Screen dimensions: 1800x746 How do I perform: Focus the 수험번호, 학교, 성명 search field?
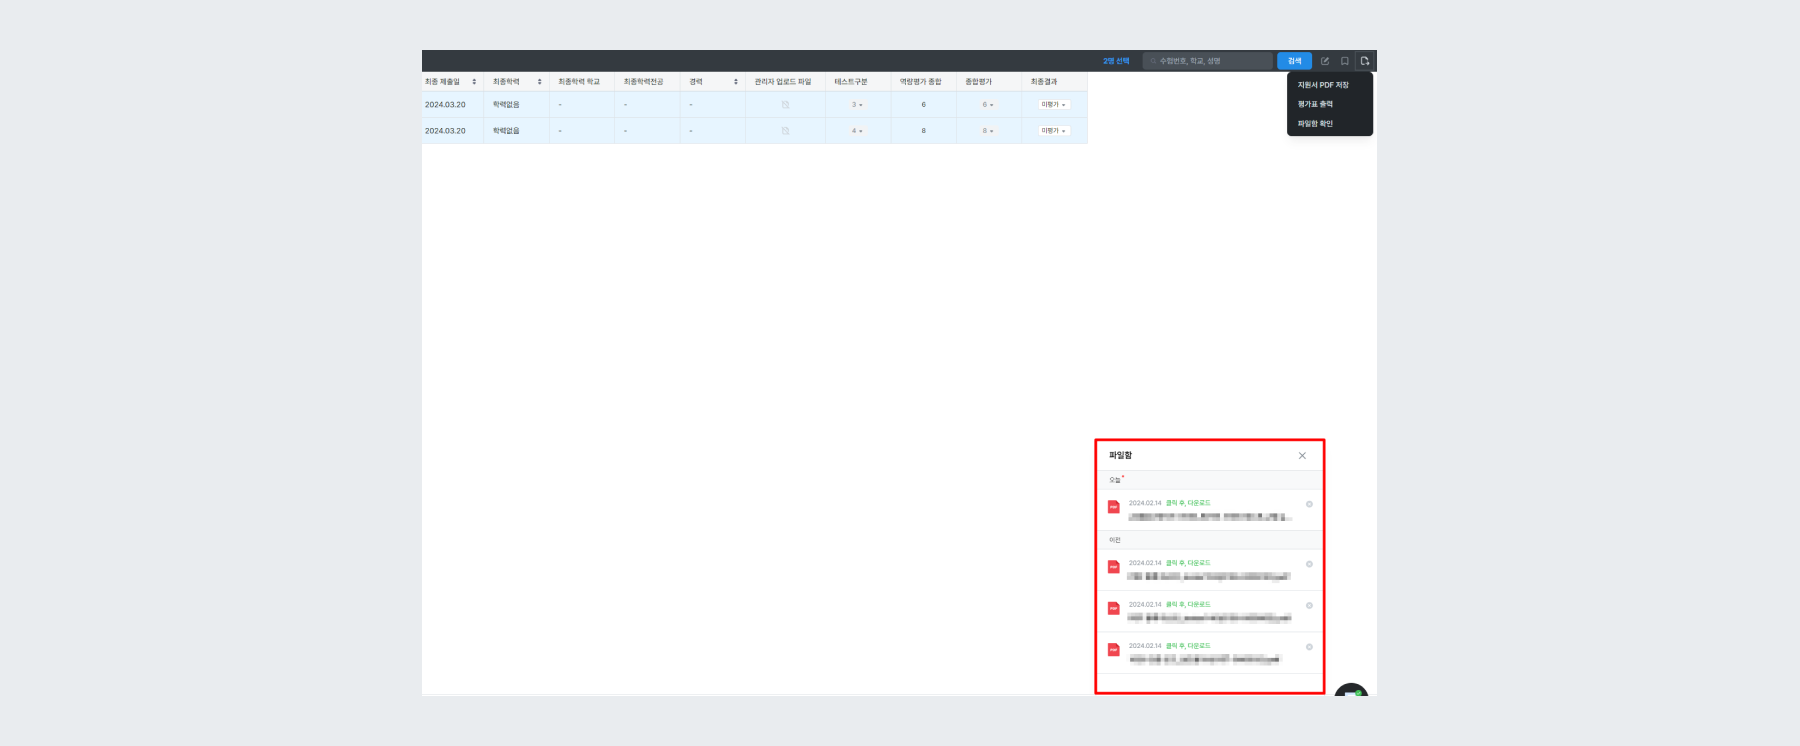click(x=1208, y=61)
